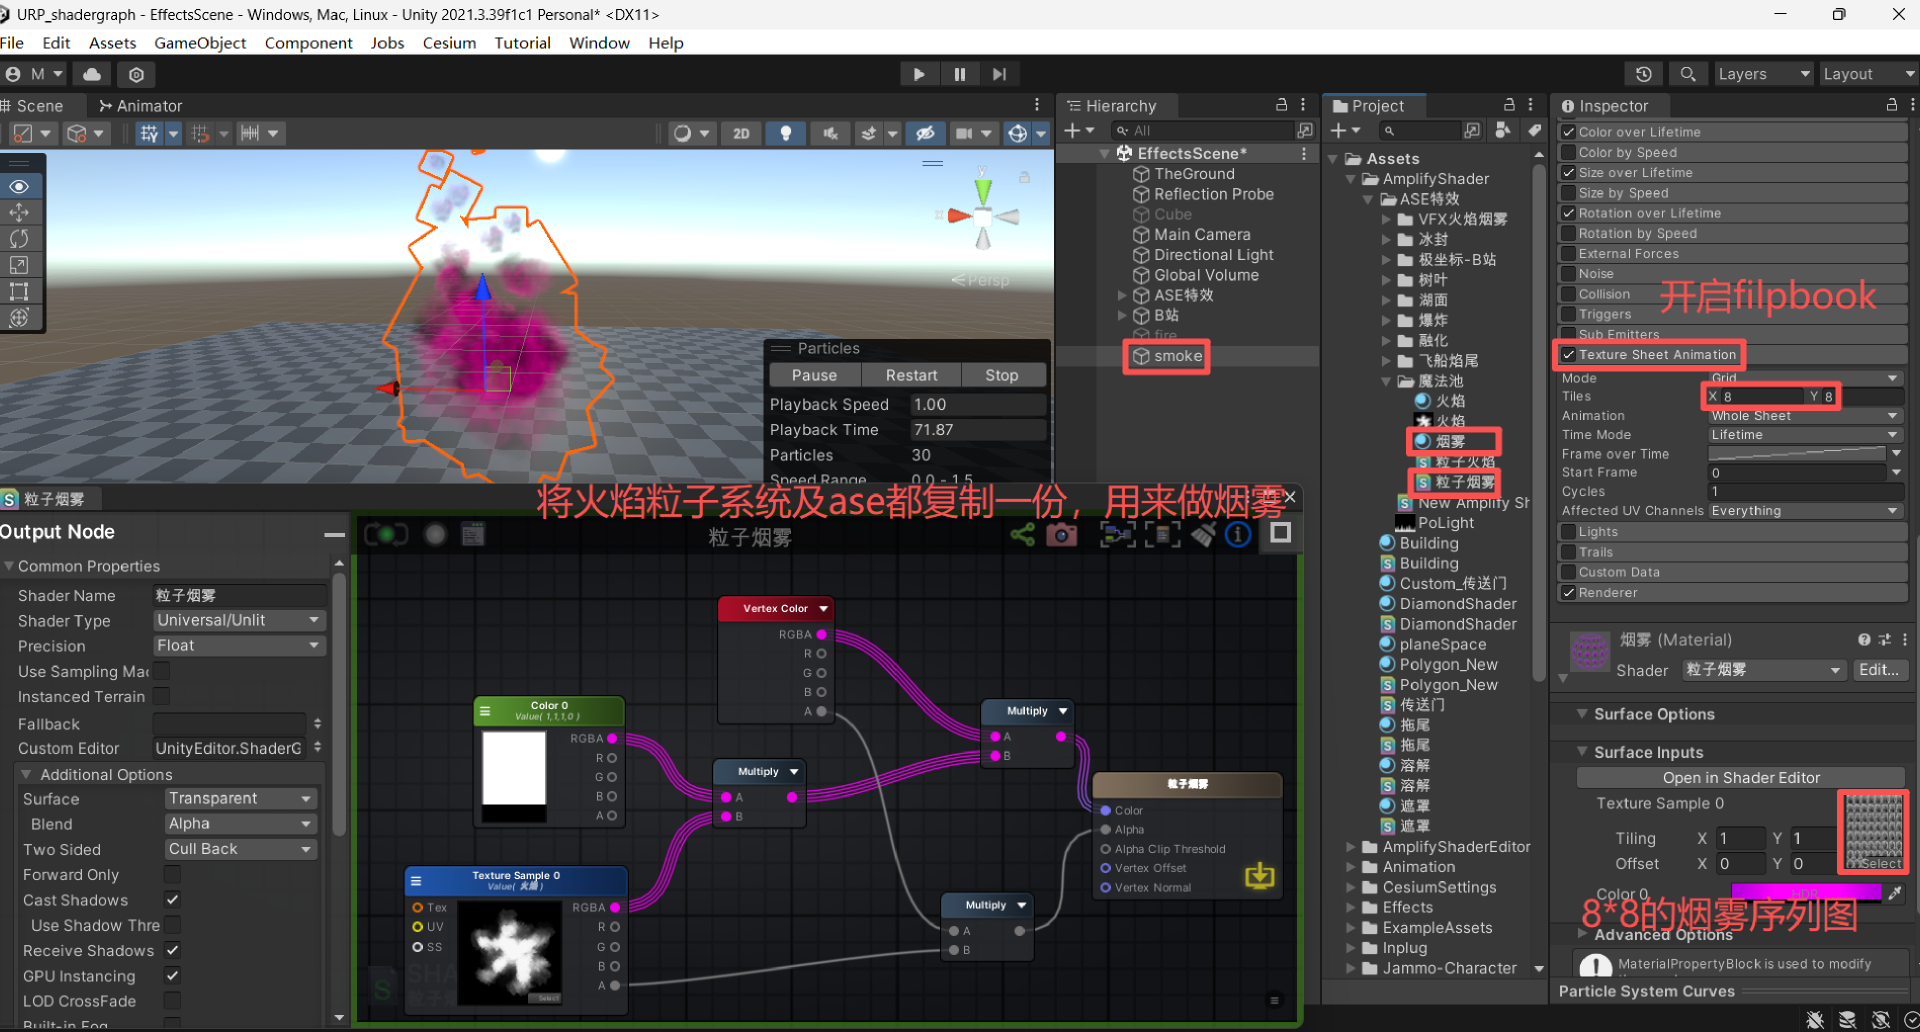
Task: Uncheck Texture Sheet Animation module
Action: coord(1569,355)
